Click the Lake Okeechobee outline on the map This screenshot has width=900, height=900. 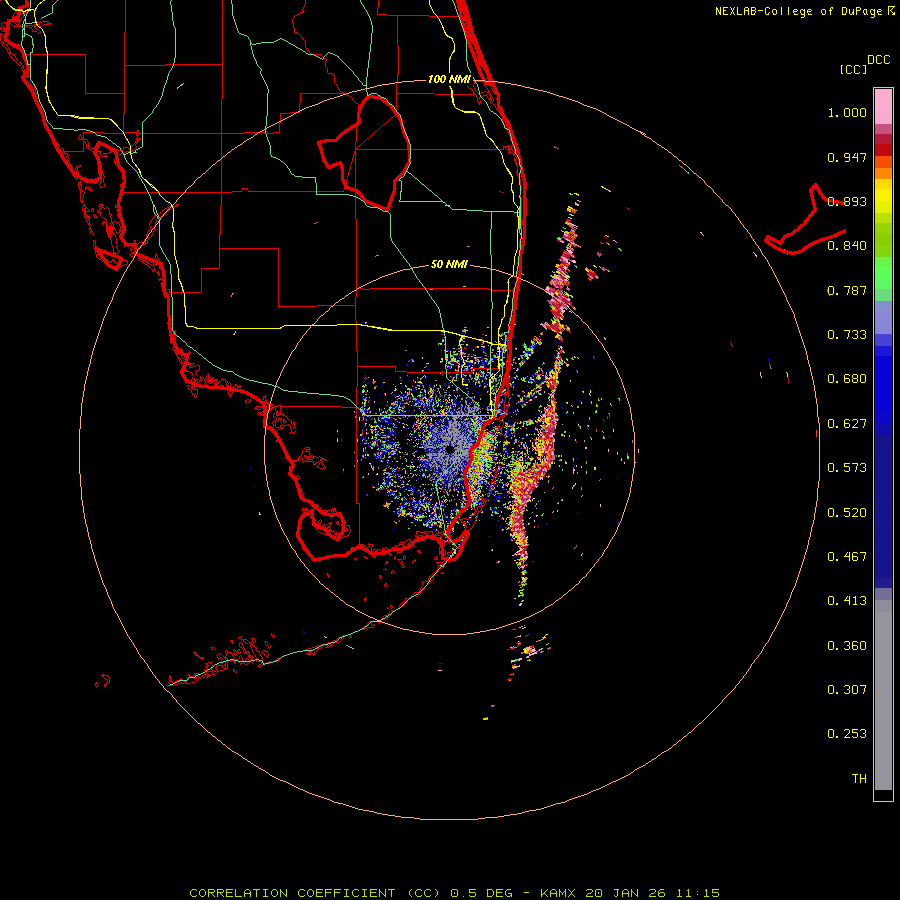tap(364, 152)
